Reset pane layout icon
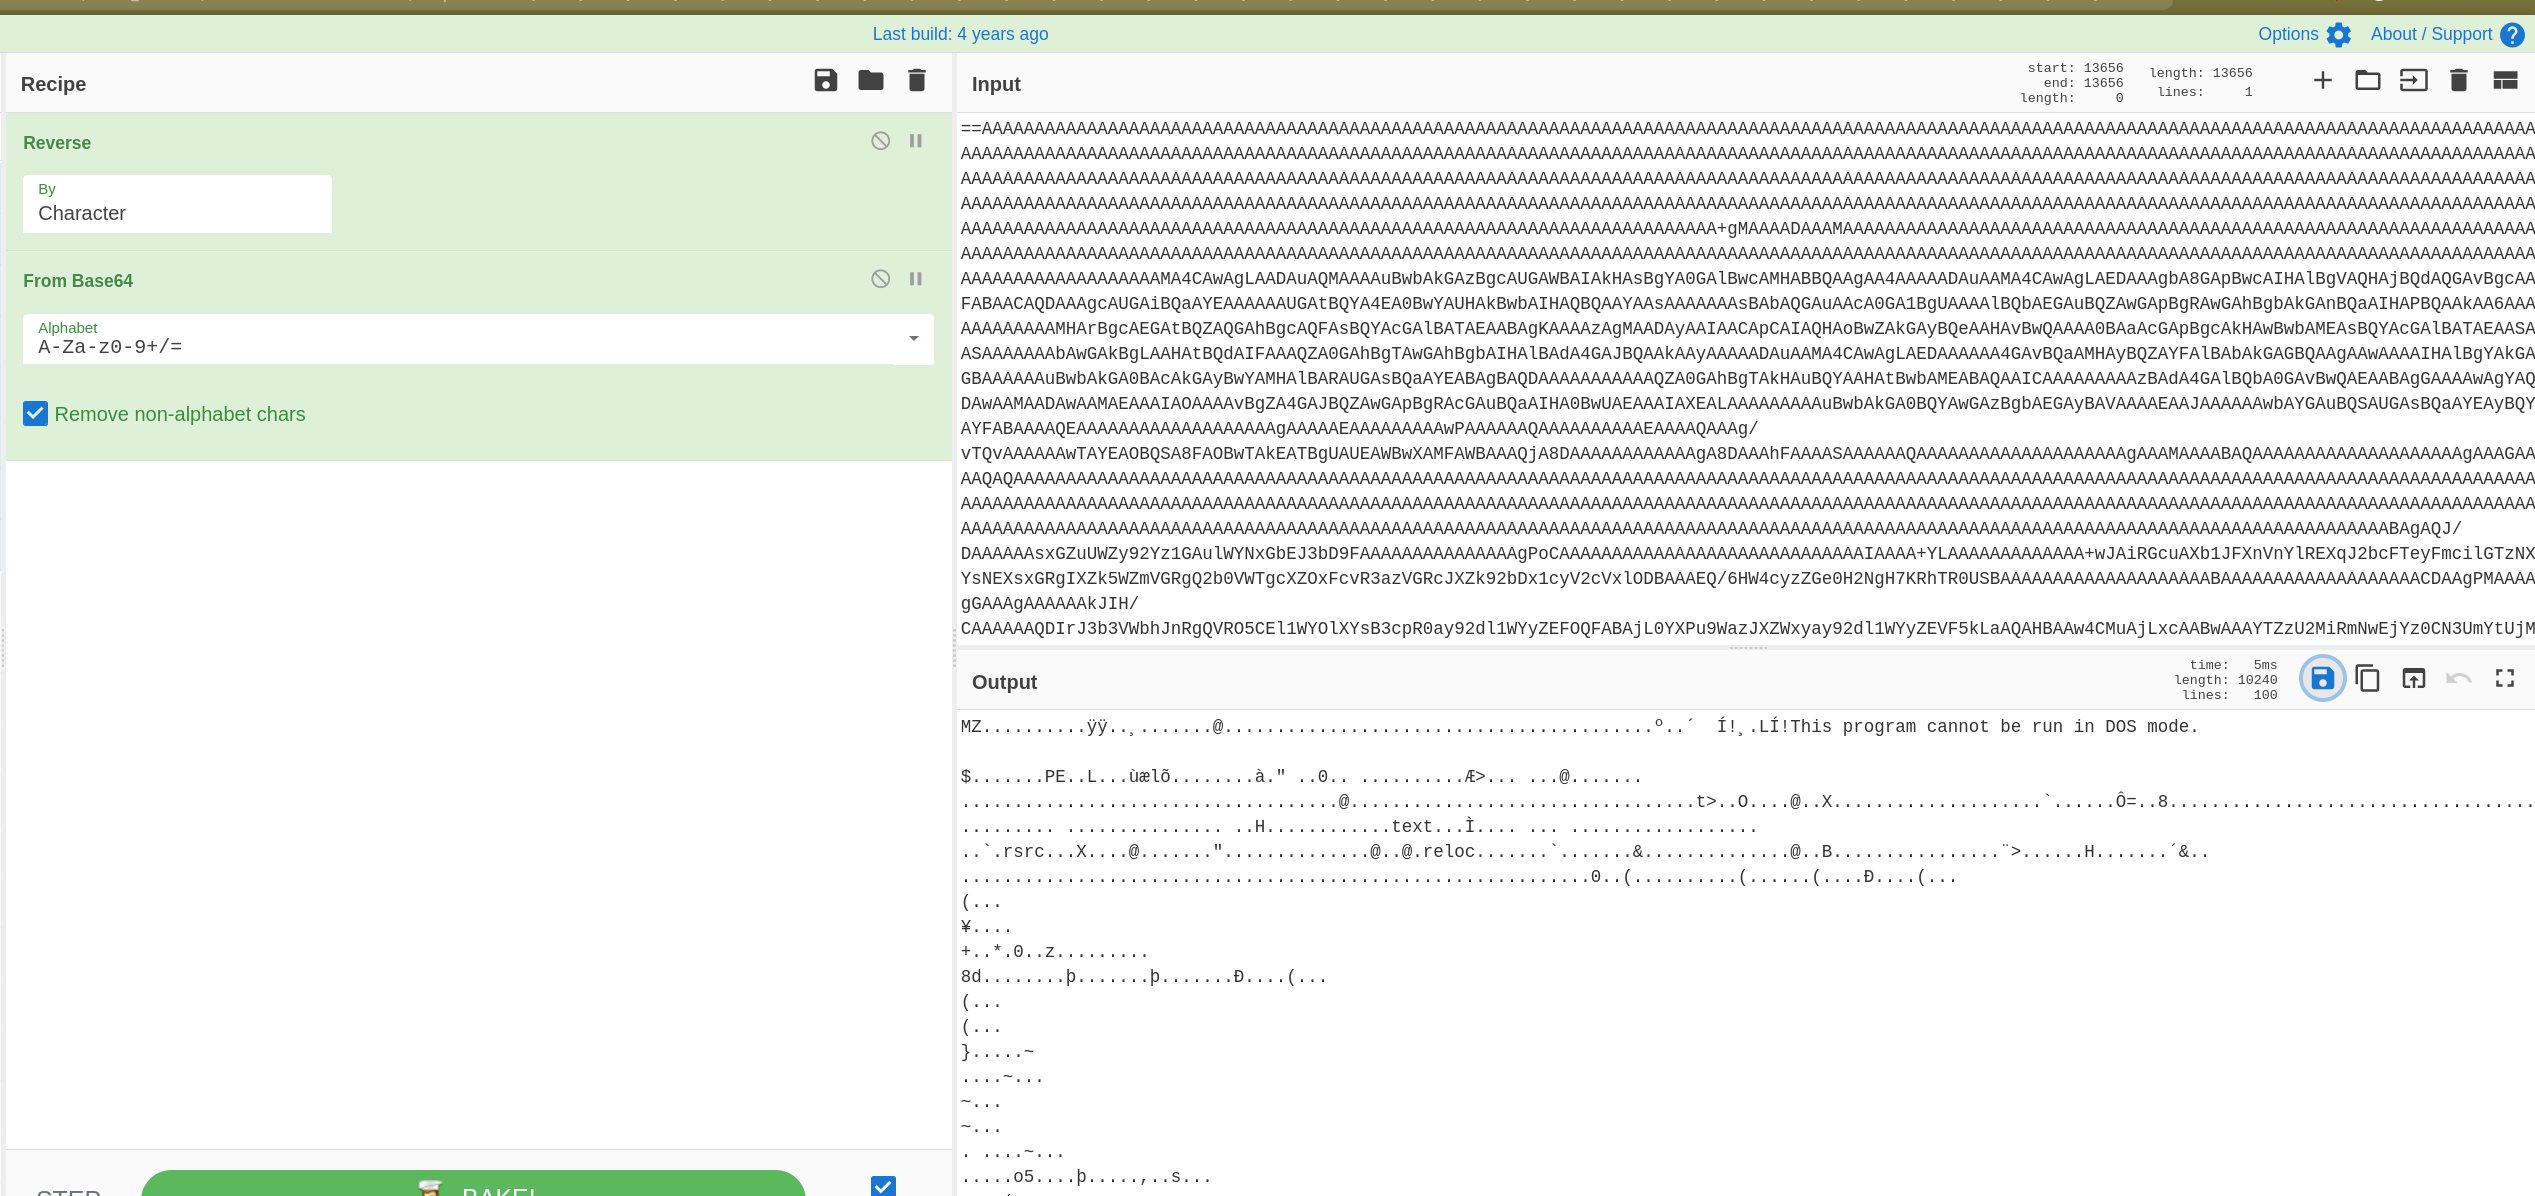This screenshot has height=1196, width=2535. pos(2504,81)
